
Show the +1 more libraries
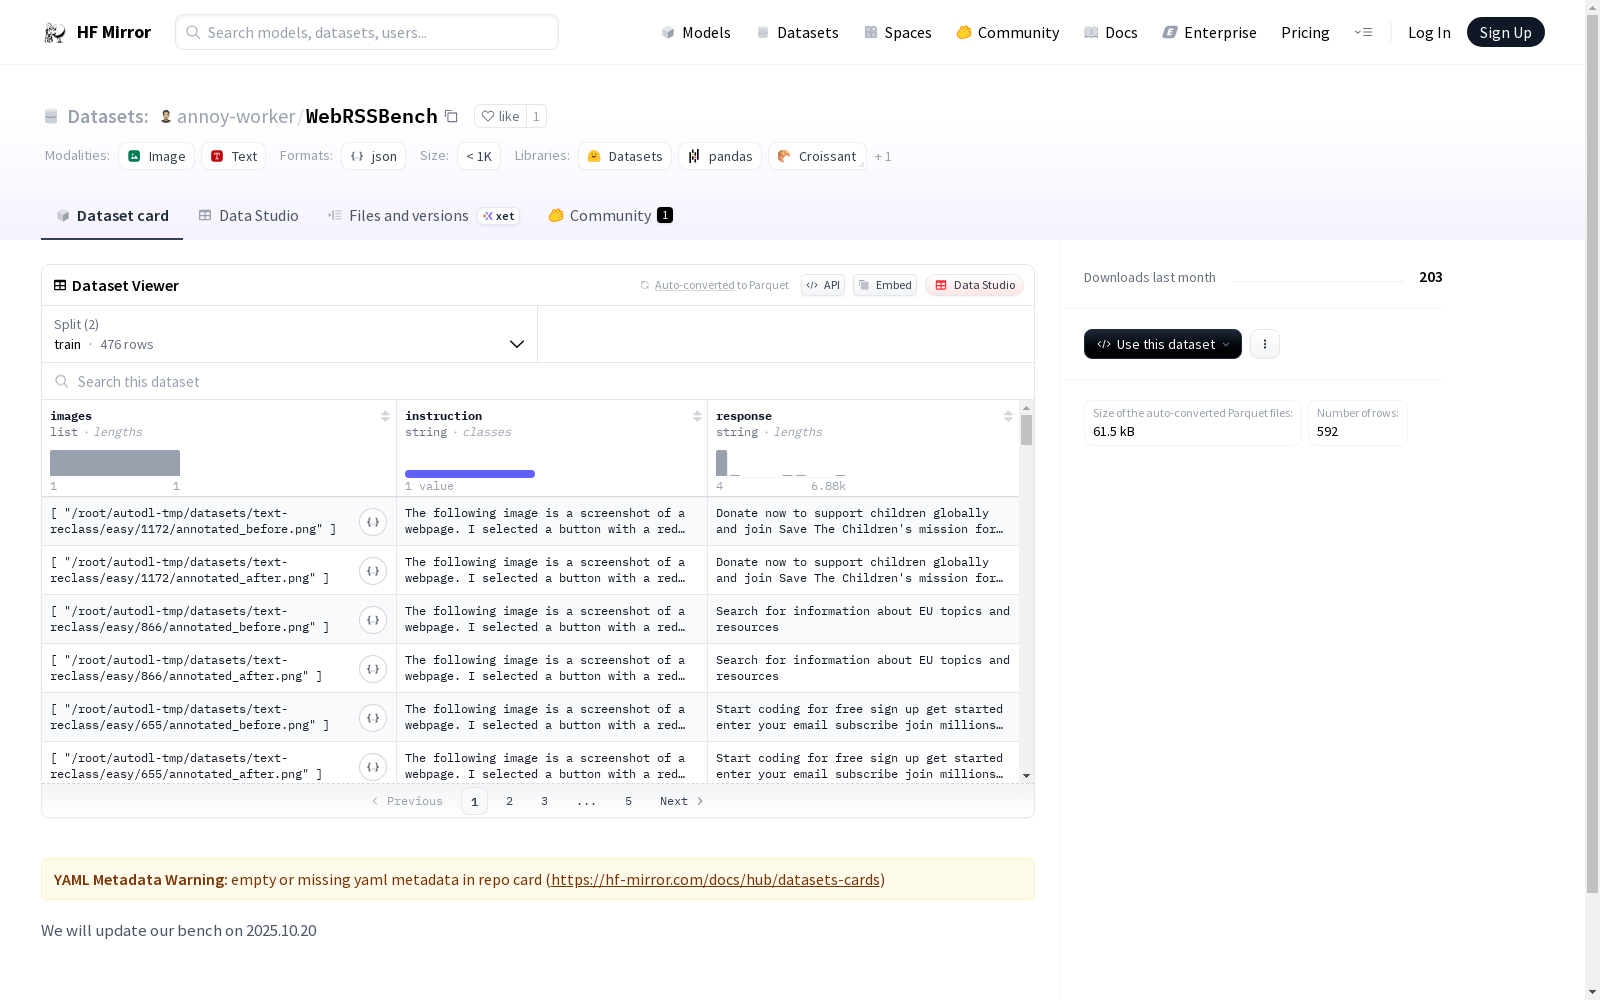coord(883,156)
